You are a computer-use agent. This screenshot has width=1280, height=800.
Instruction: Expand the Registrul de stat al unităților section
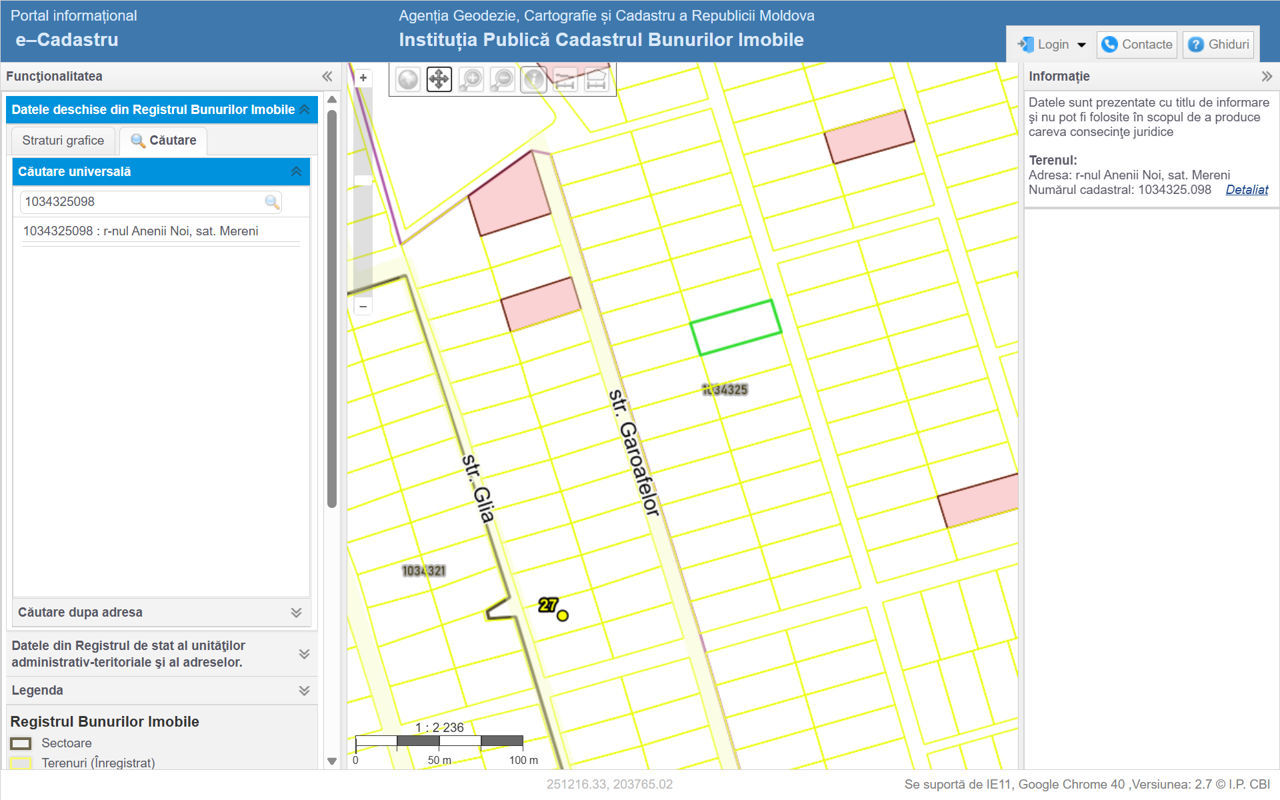coord(304,654)
